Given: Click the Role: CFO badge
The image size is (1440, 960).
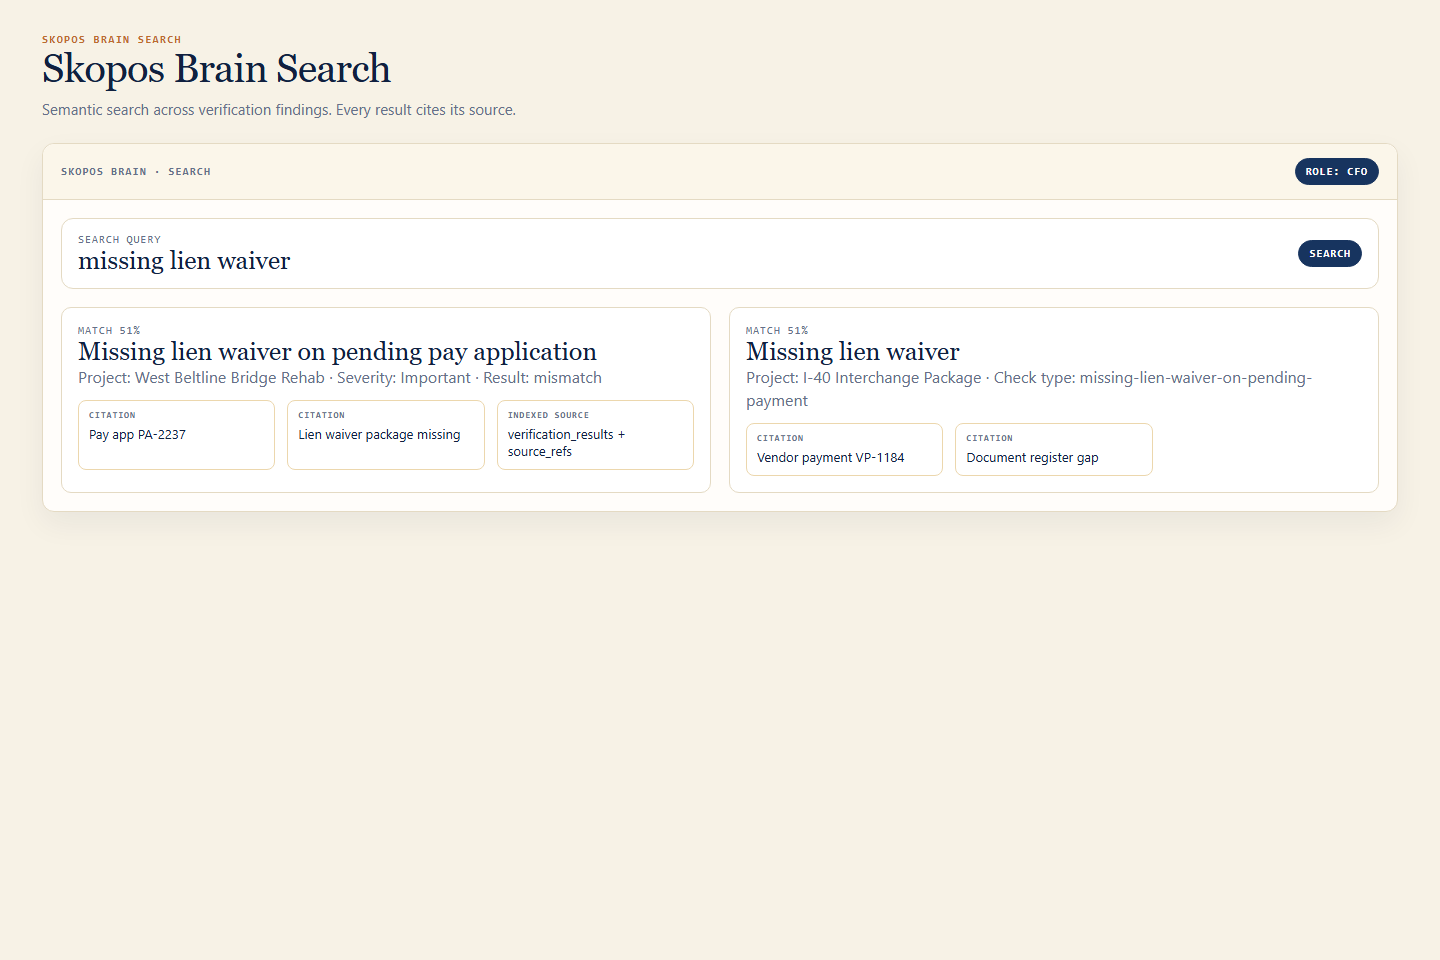Looking at the screenshot, I should click(1336, 171).
